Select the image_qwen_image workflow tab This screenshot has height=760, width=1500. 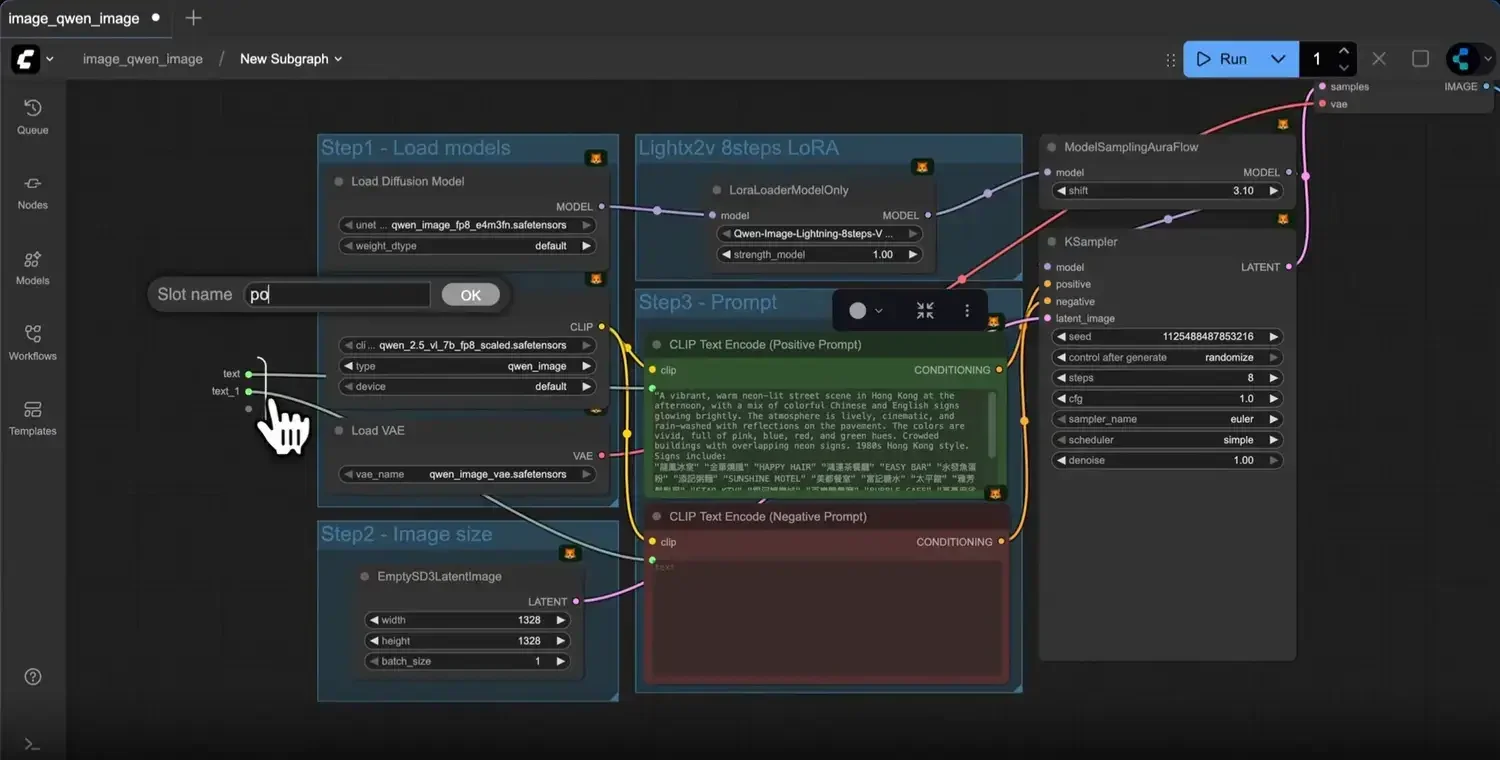click(x=74, y=18)
